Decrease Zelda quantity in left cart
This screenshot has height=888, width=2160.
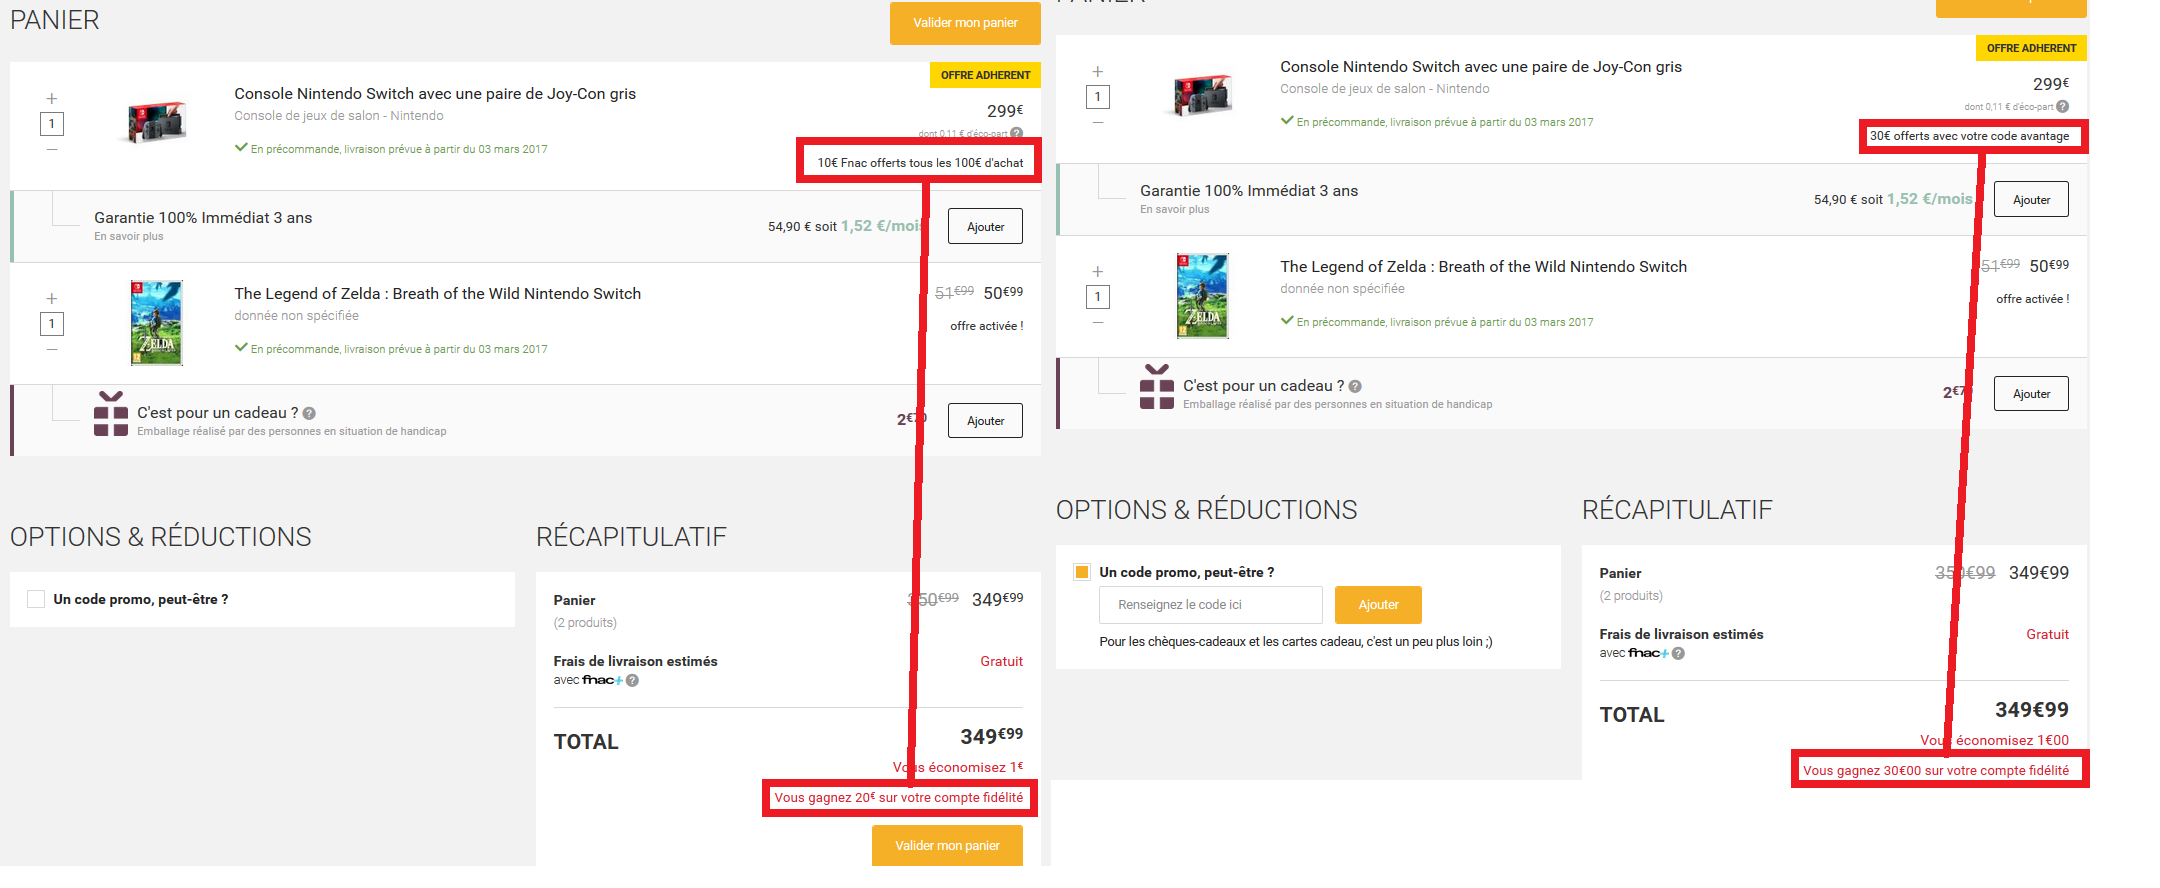(x=52, y=349)
